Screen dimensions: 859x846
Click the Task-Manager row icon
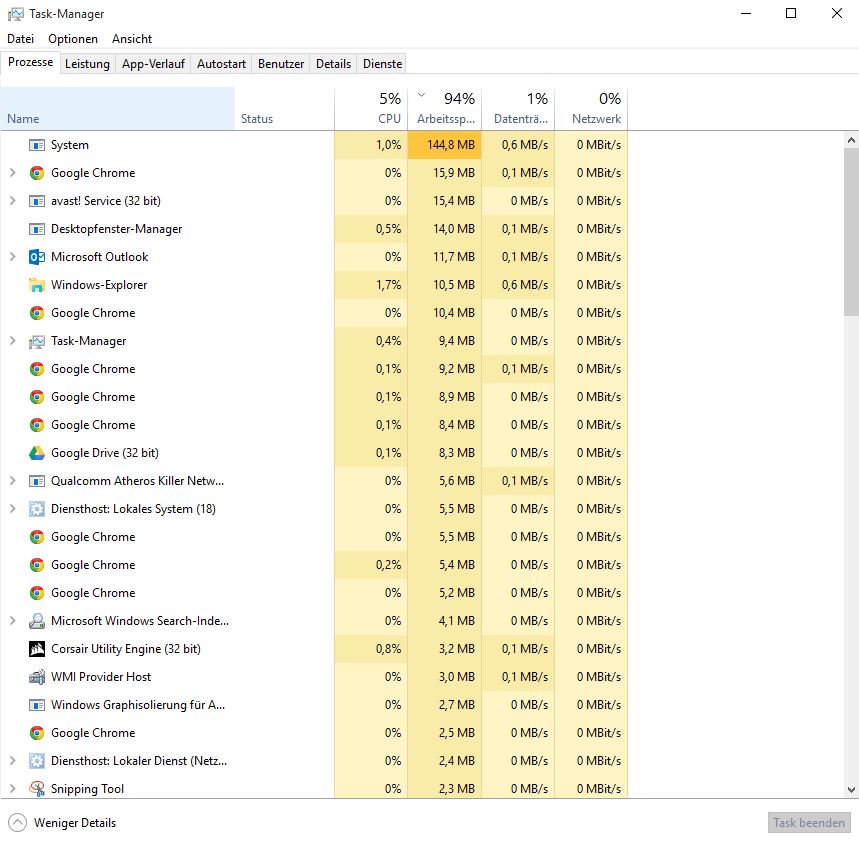coord(37,341)
